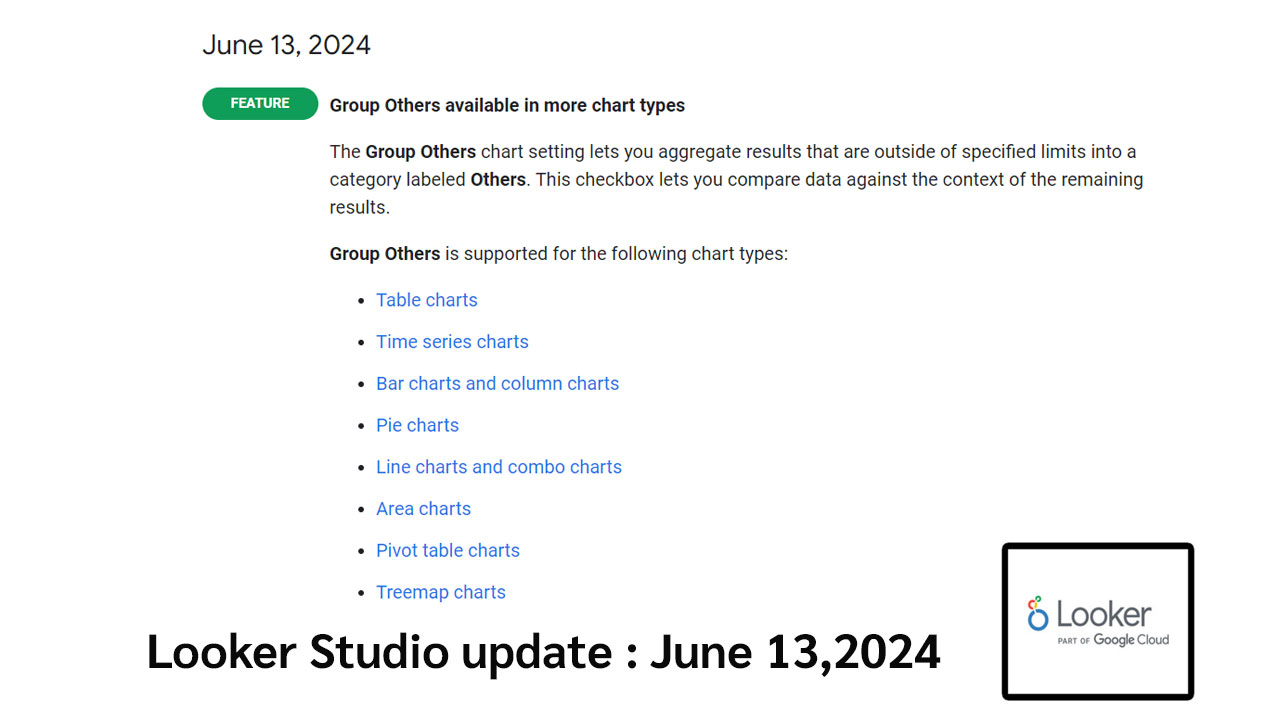The width and height of the screenshot is (1280, 720).
Task: Click 'Part of Google Cloud' text
Action: pos(1113,640)
